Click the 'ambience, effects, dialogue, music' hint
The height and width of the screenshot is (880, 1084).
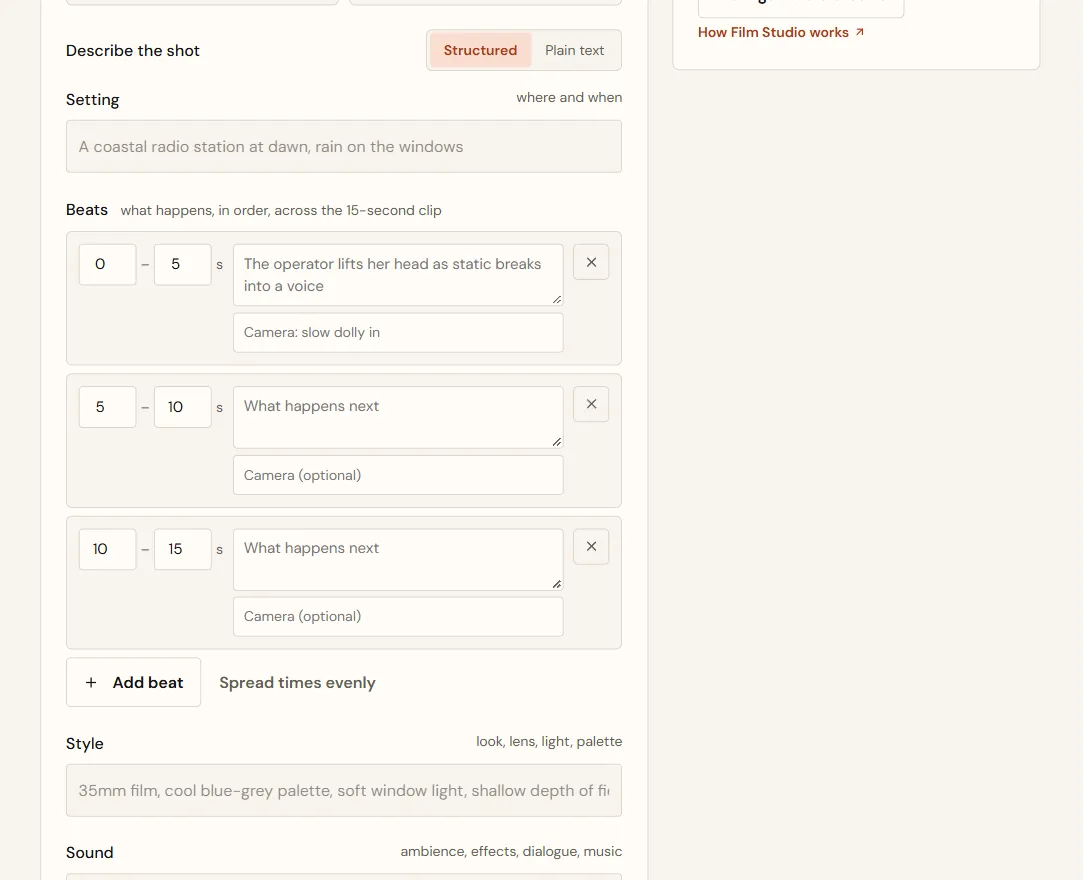511,852
